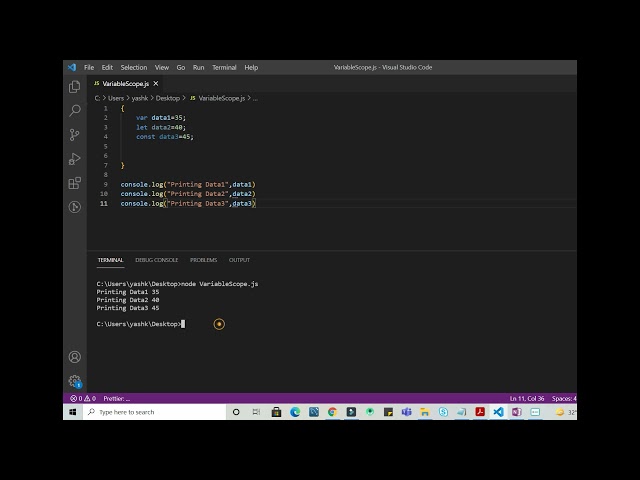
Task: Close the VariableScope.js tab
Action: pyautogui.click(x=156, y=84)
